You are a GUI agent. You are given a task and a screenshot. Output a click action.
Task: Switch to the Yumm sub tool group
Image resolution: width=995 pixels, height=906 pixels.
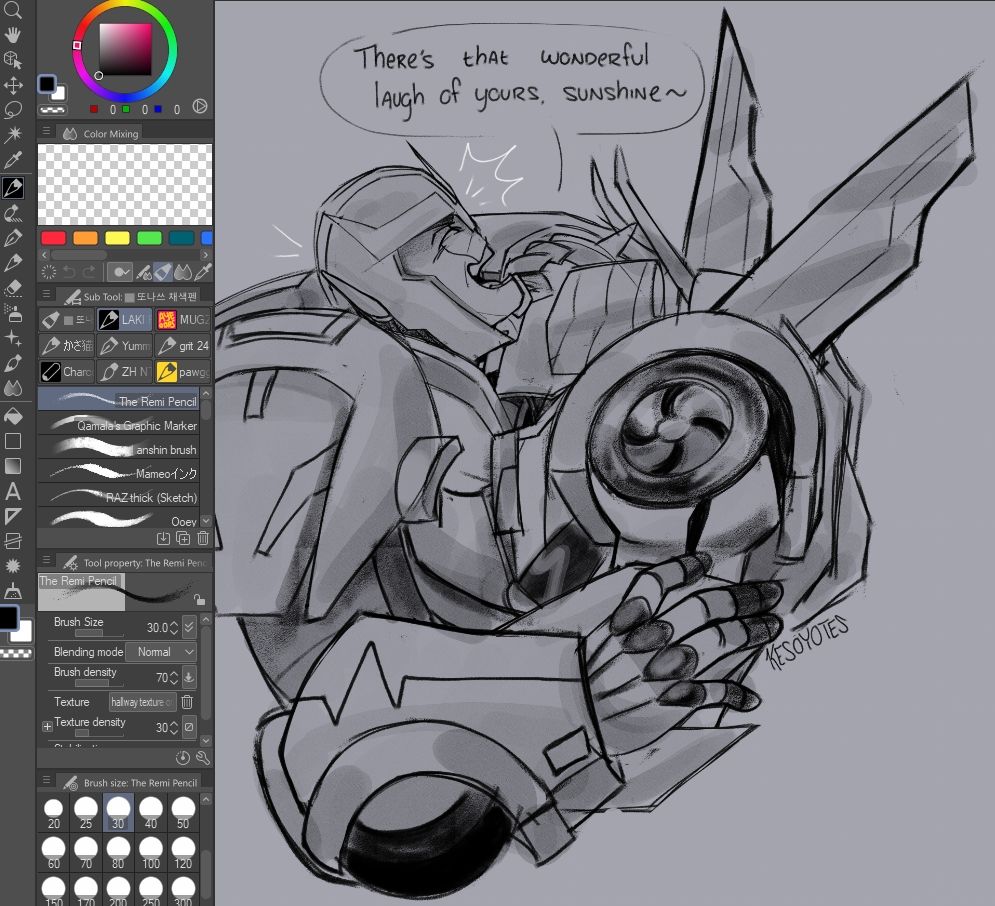[x=124, y=346]
